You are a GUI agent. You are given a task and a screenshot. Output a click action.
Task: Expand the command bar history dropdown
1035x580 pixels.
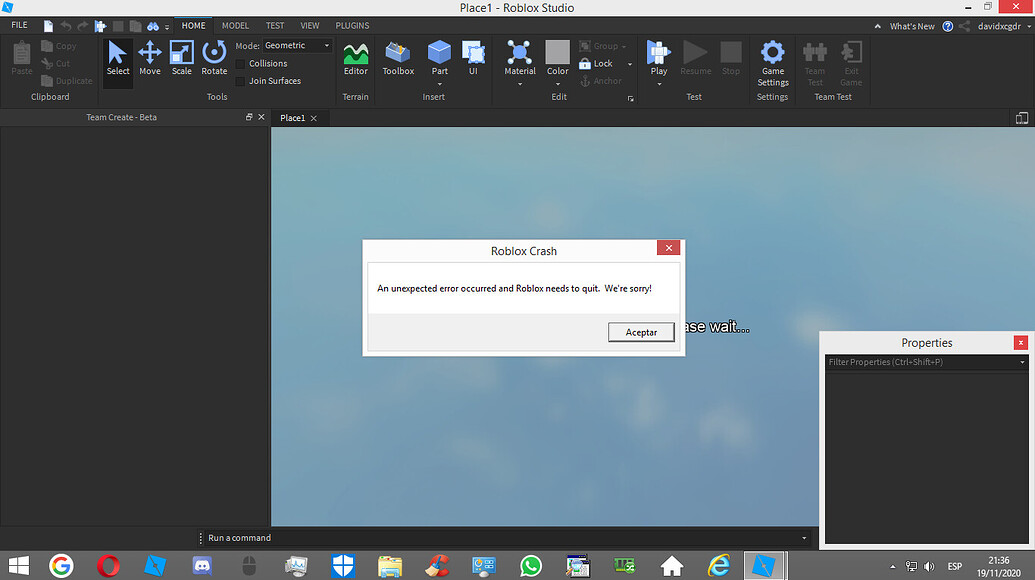click(804, 538)
